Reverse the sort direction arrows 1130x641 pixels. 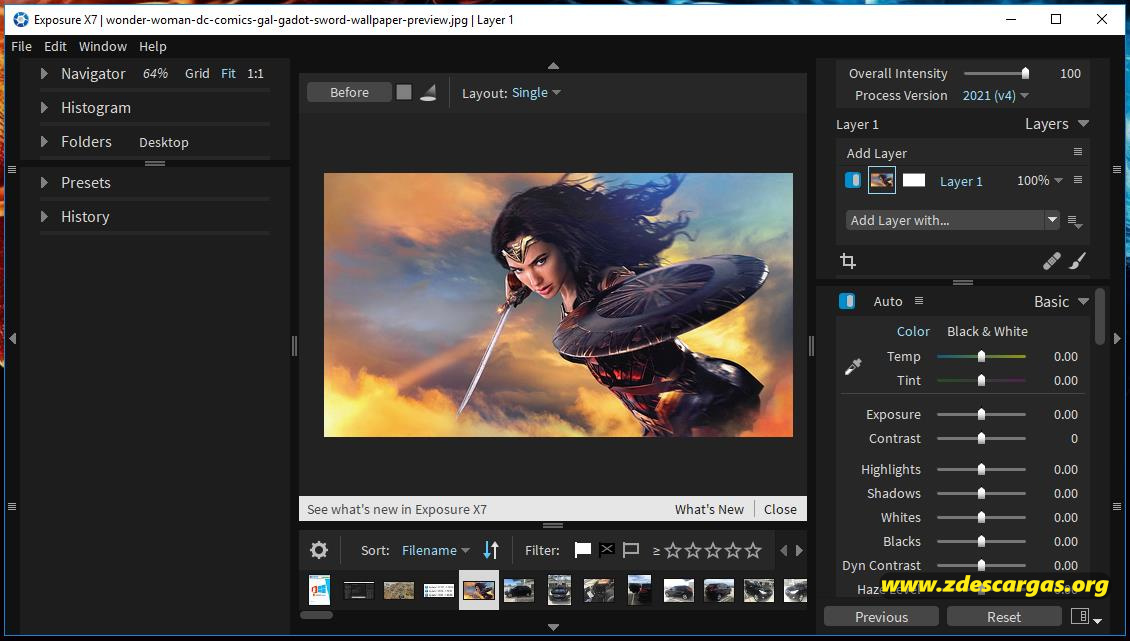pos(491,550)
